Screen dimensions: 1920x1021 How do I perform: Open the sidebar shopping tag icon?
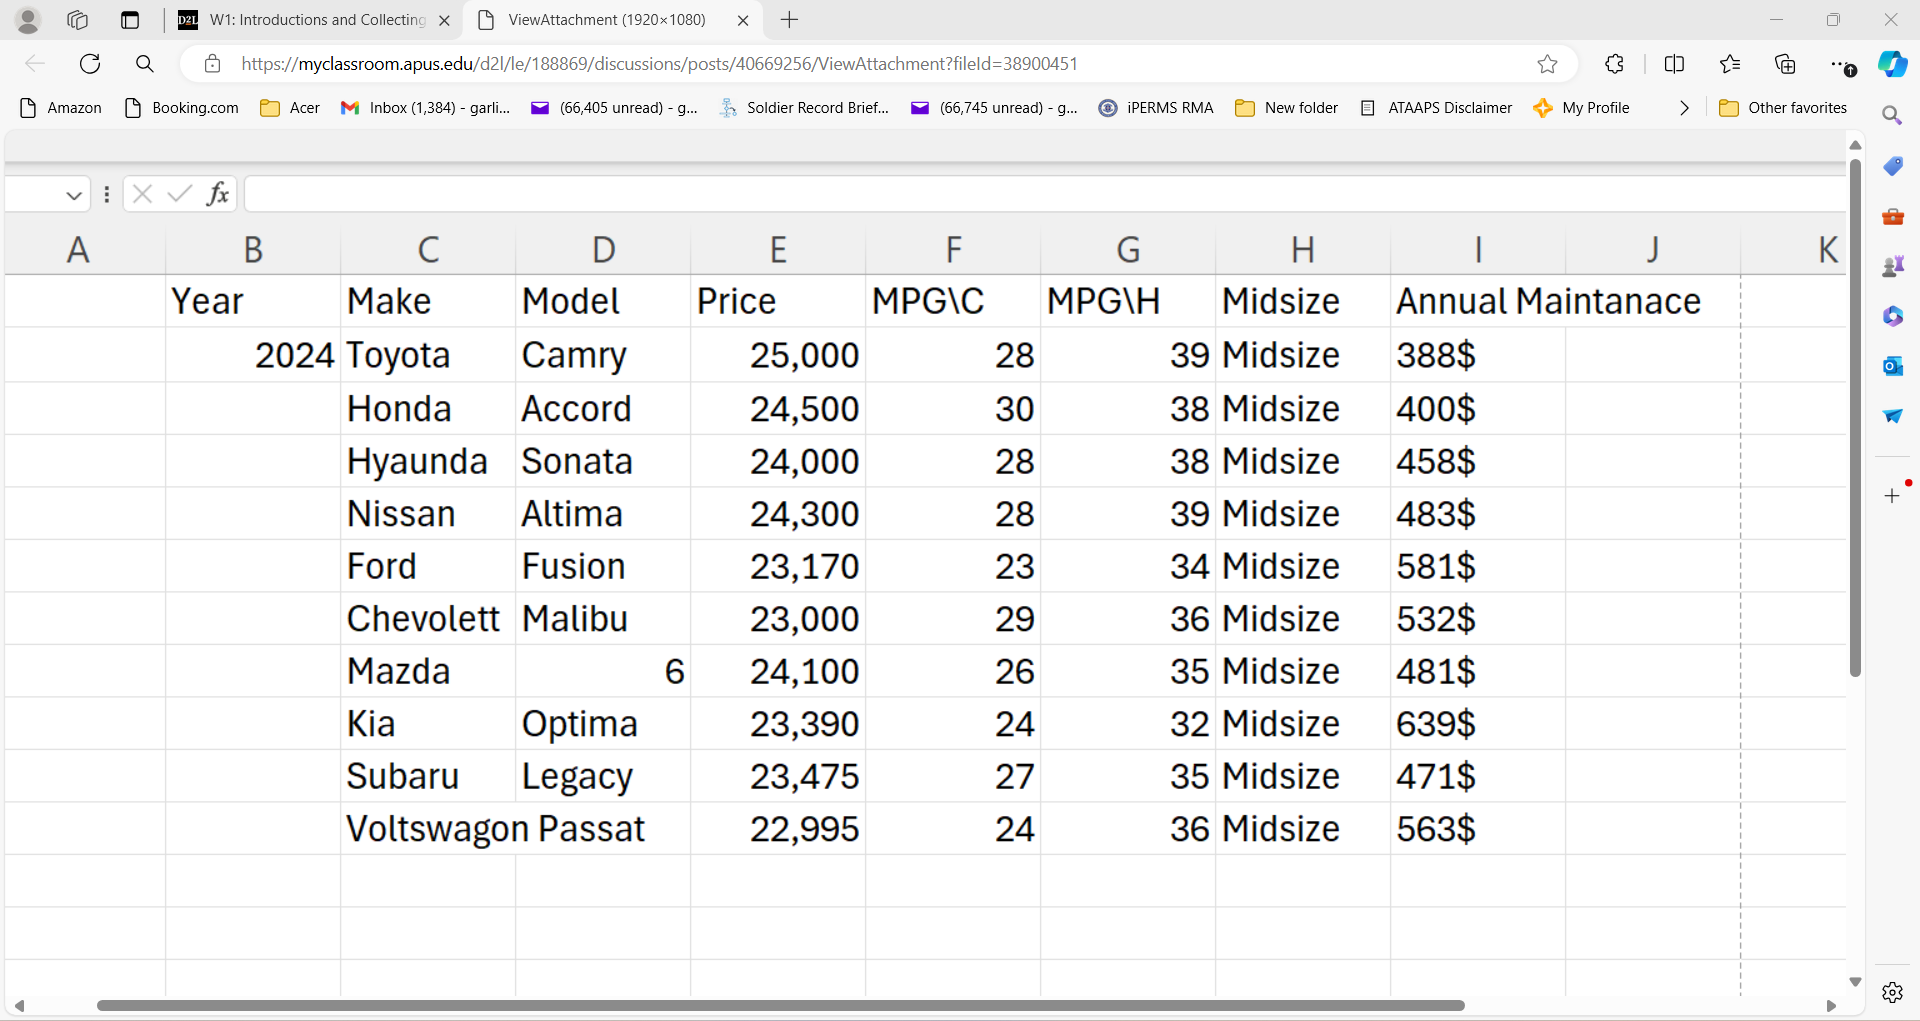[1892, 166]
